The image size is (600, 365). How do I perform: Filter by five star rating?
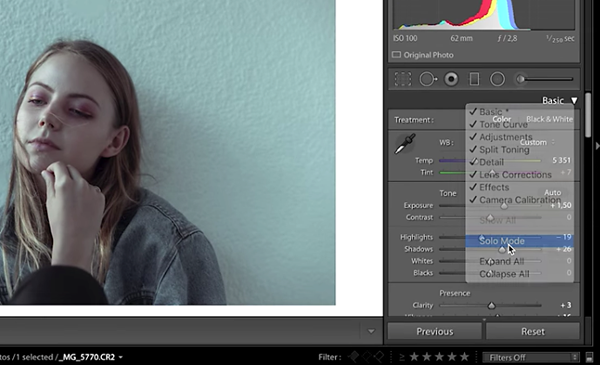pyautogui.click(x=465, y=357)
